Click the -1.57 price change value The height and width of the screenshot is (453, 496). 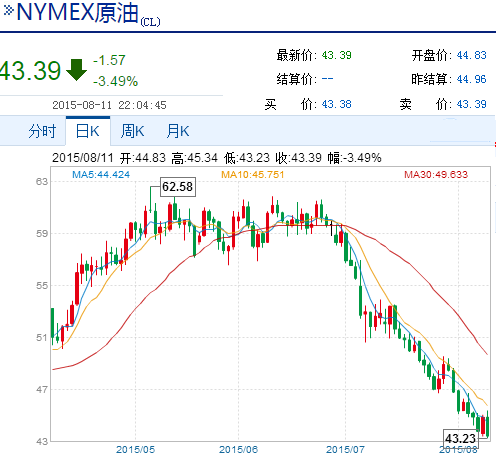(x=109, y=60)
